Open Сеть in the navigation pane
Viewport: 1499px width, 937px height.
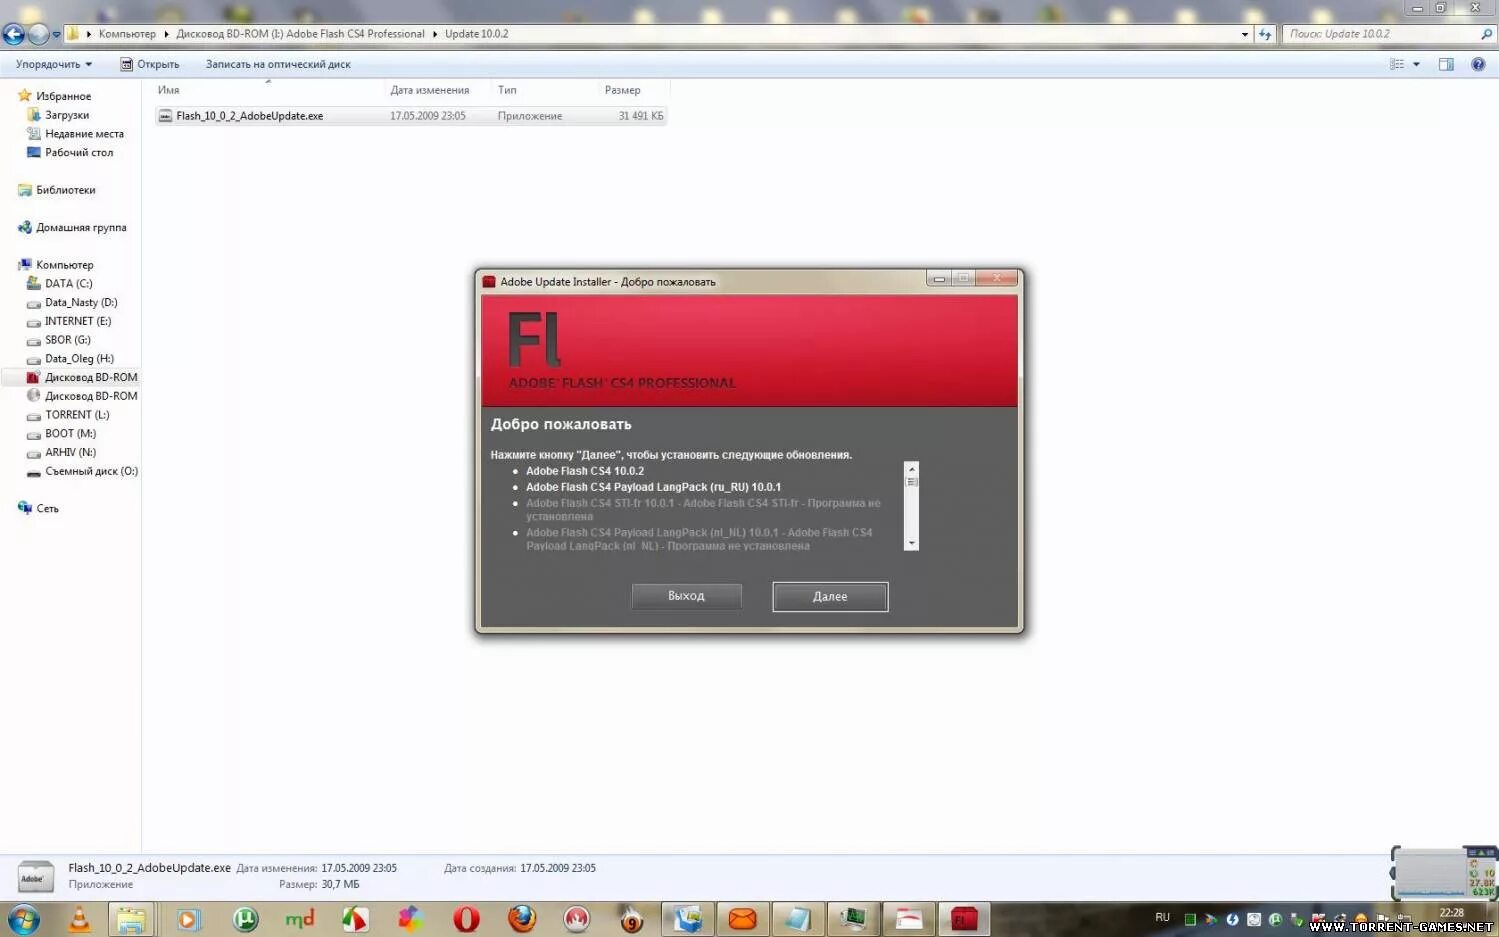[47, 509]
